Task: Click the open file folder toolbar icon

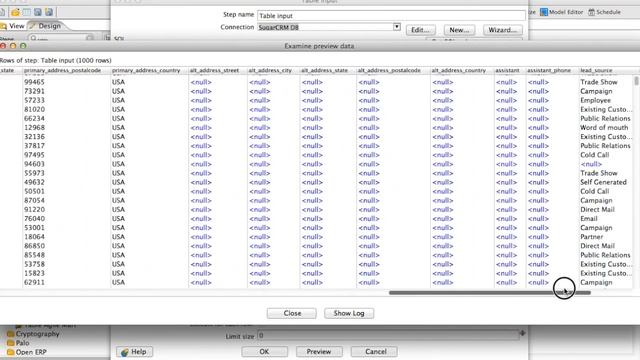Action: click(x=16, y=12)
